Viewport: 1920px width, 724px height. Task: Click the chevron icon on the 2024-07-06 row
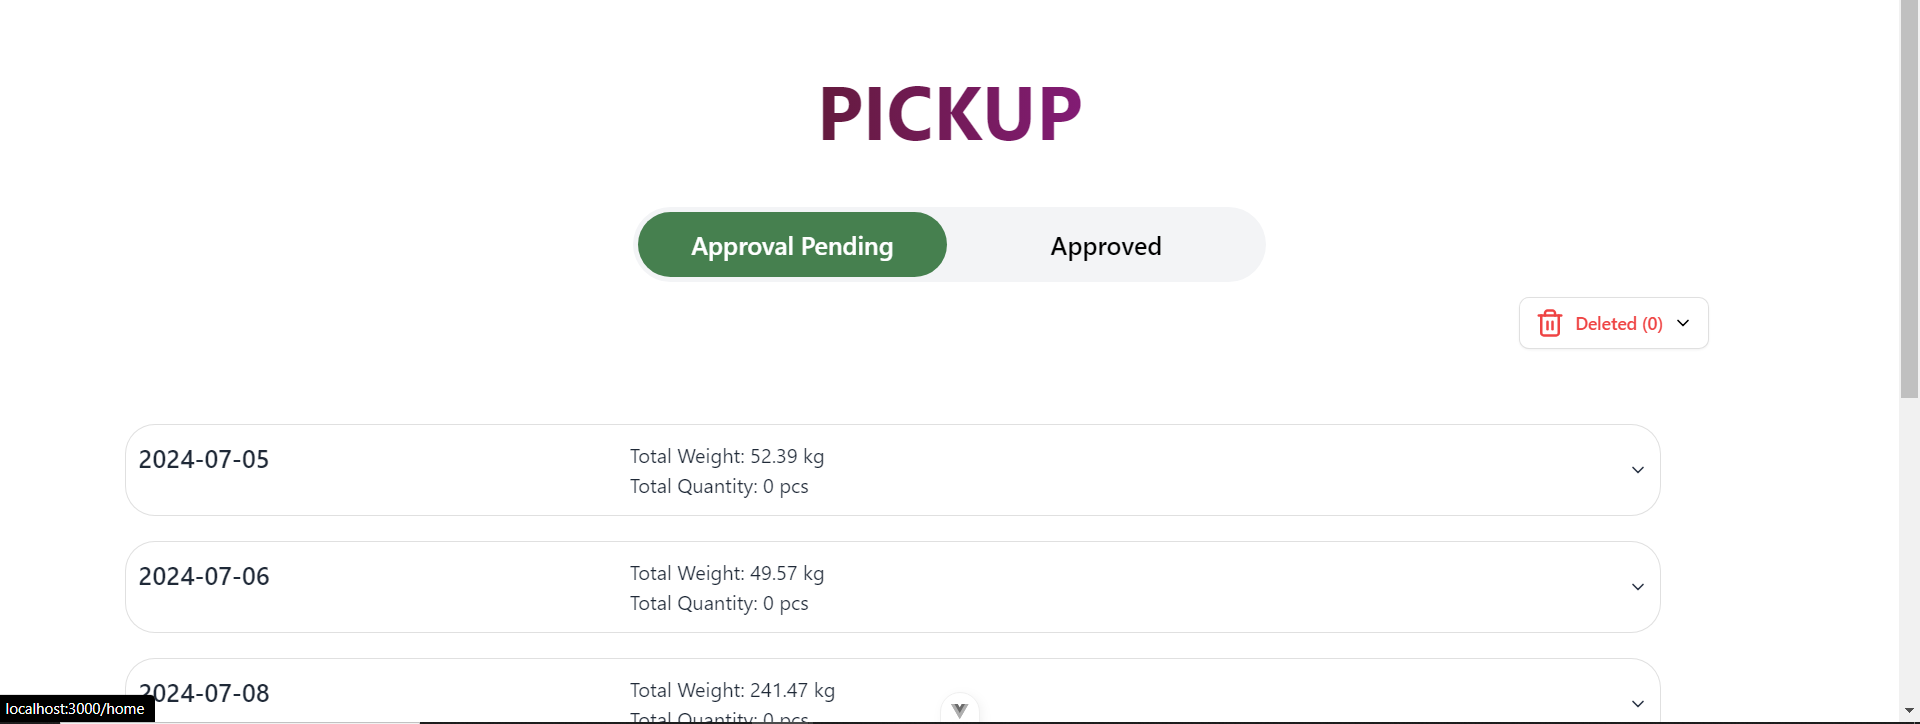tap(1637, 587)
